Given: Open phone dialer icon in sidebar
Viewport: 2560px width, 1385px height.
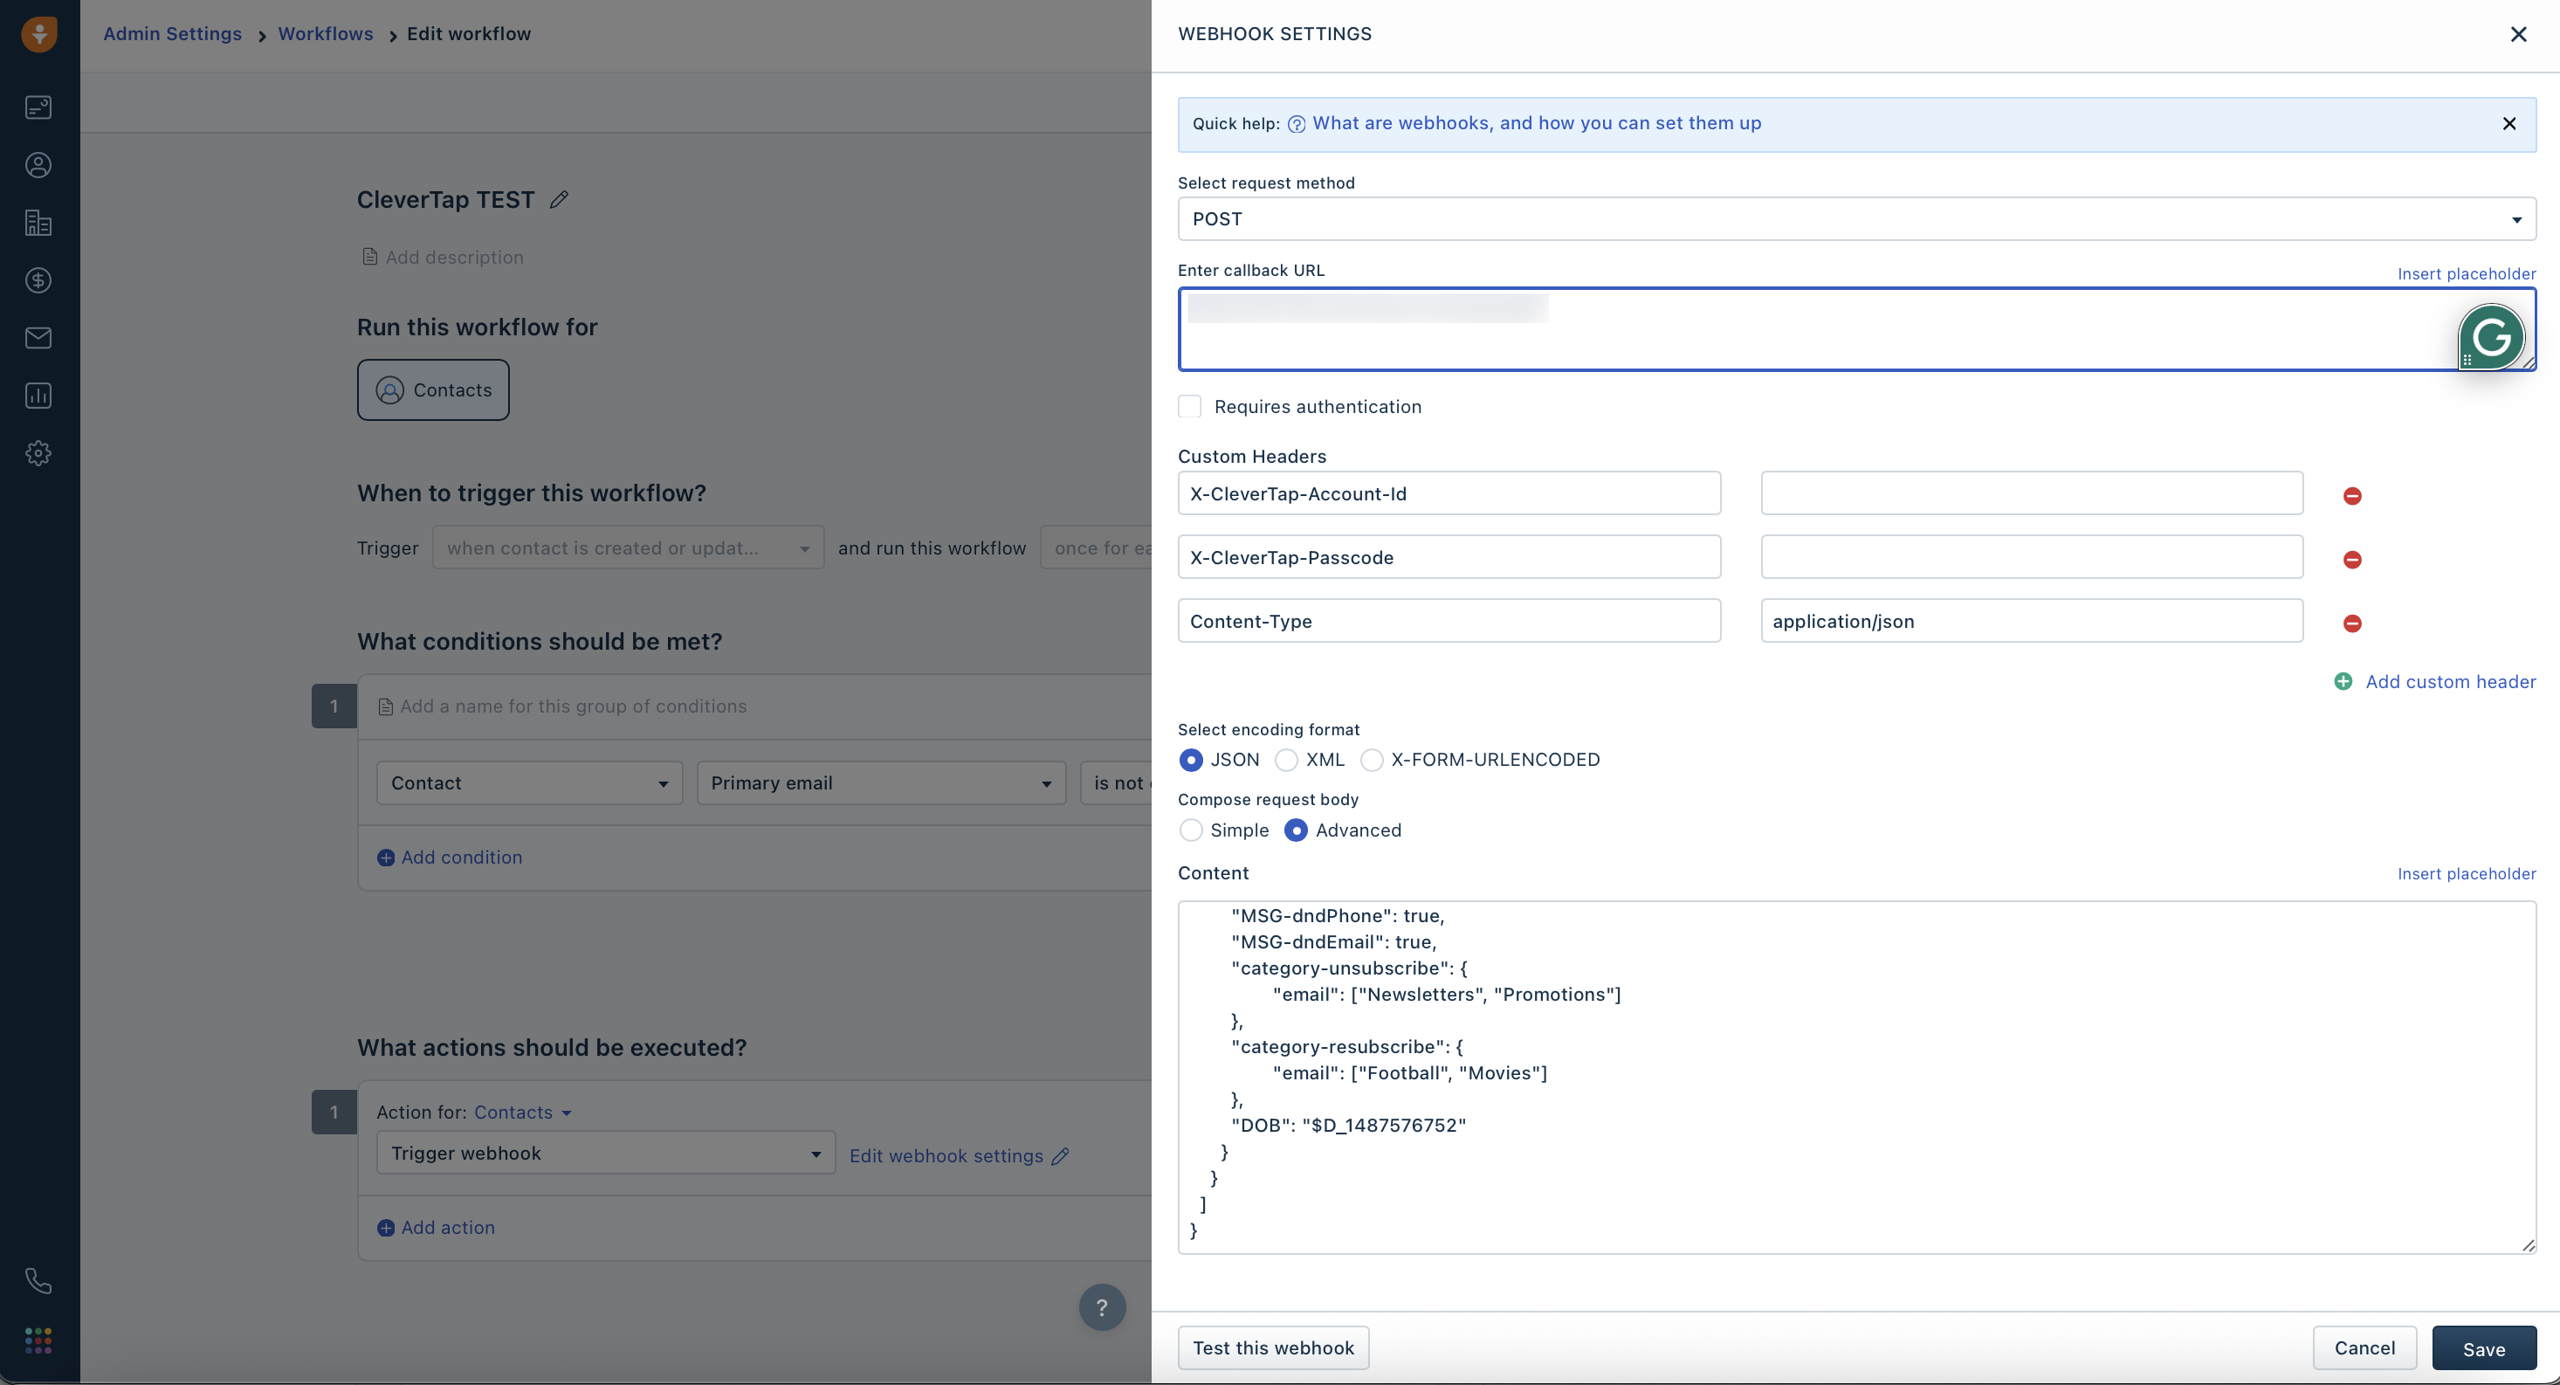Looking at the screenshot, I should [38, 1280].
